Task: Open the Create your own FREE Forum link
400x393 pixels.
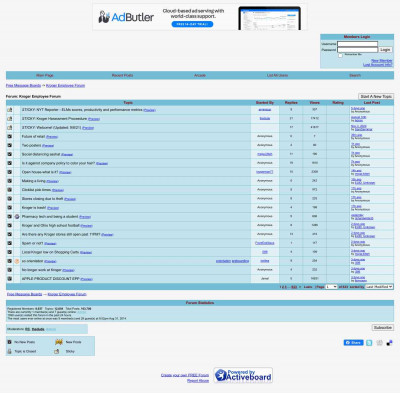Action: click(185, 375)
